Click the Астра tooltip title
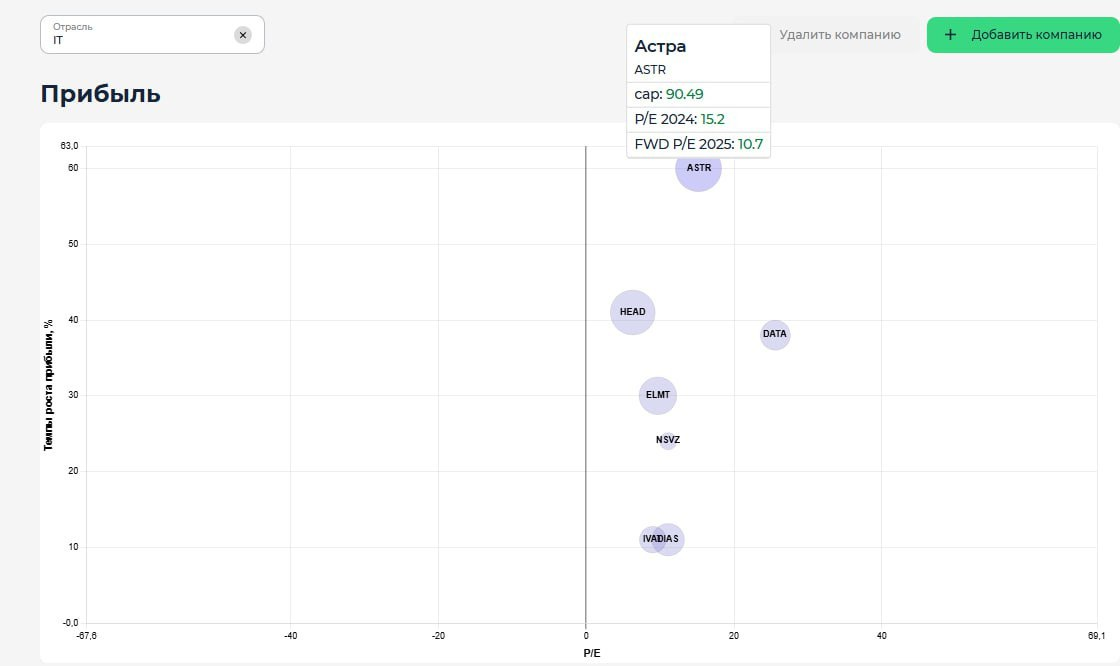 tap(660, 46)
